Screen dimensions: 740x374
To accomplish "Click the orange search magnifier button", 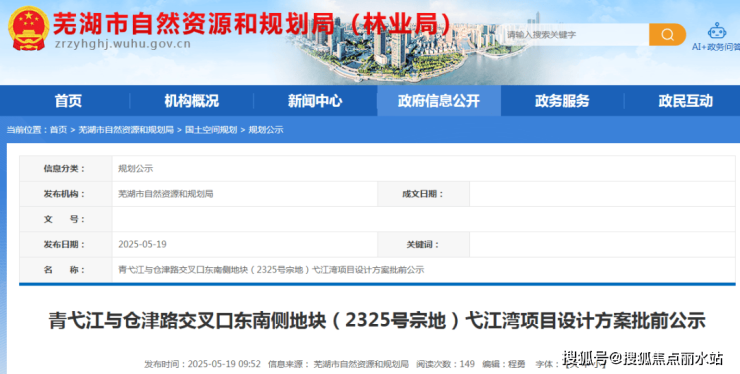I will [667, 34].
